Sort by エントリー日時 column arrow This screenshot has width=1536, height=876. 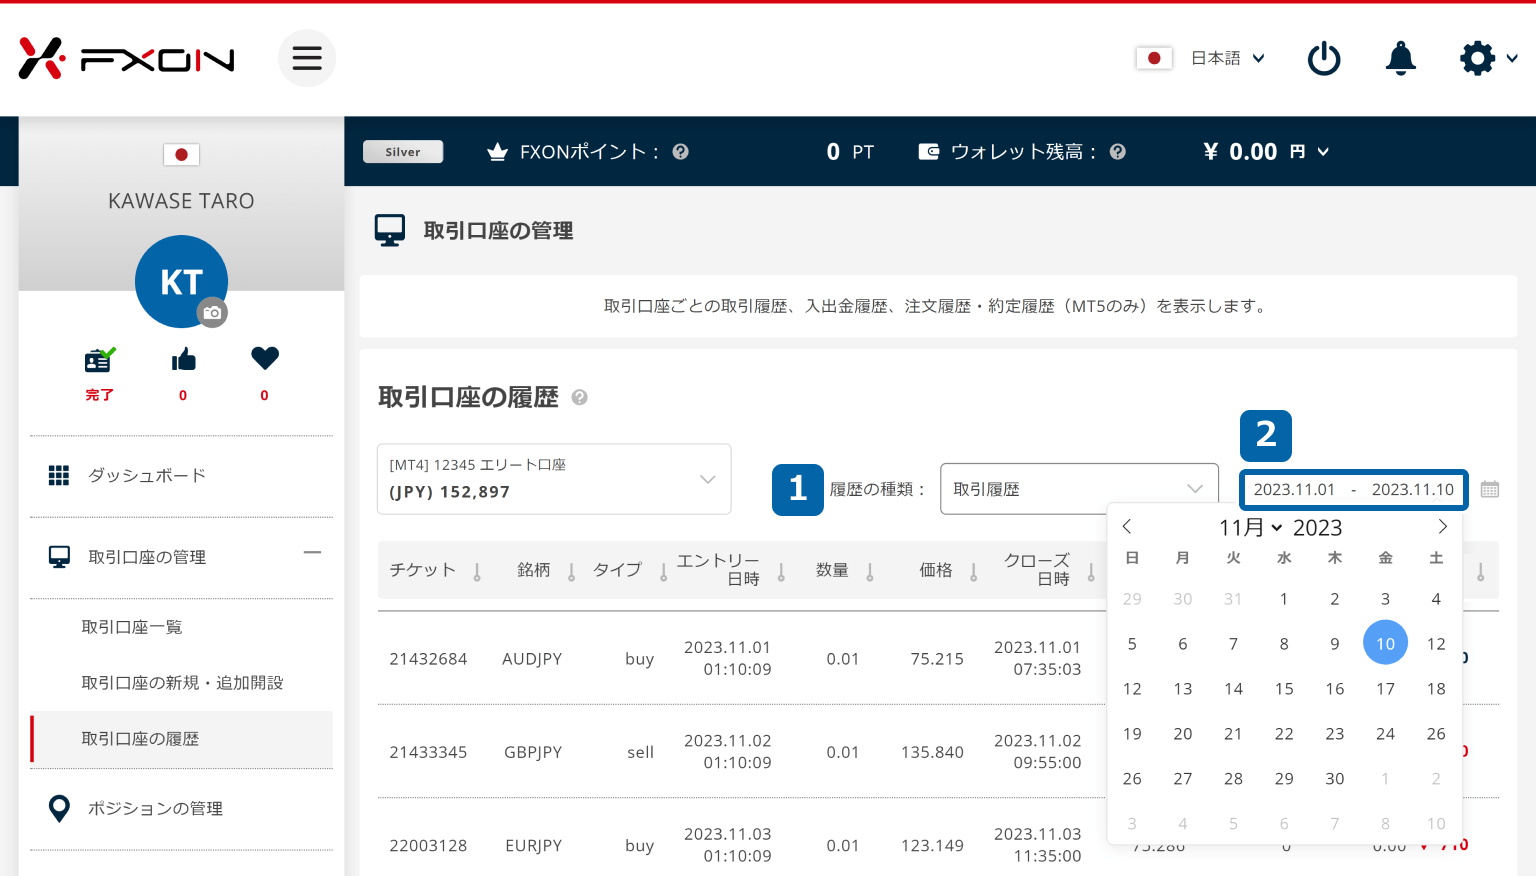781,571
